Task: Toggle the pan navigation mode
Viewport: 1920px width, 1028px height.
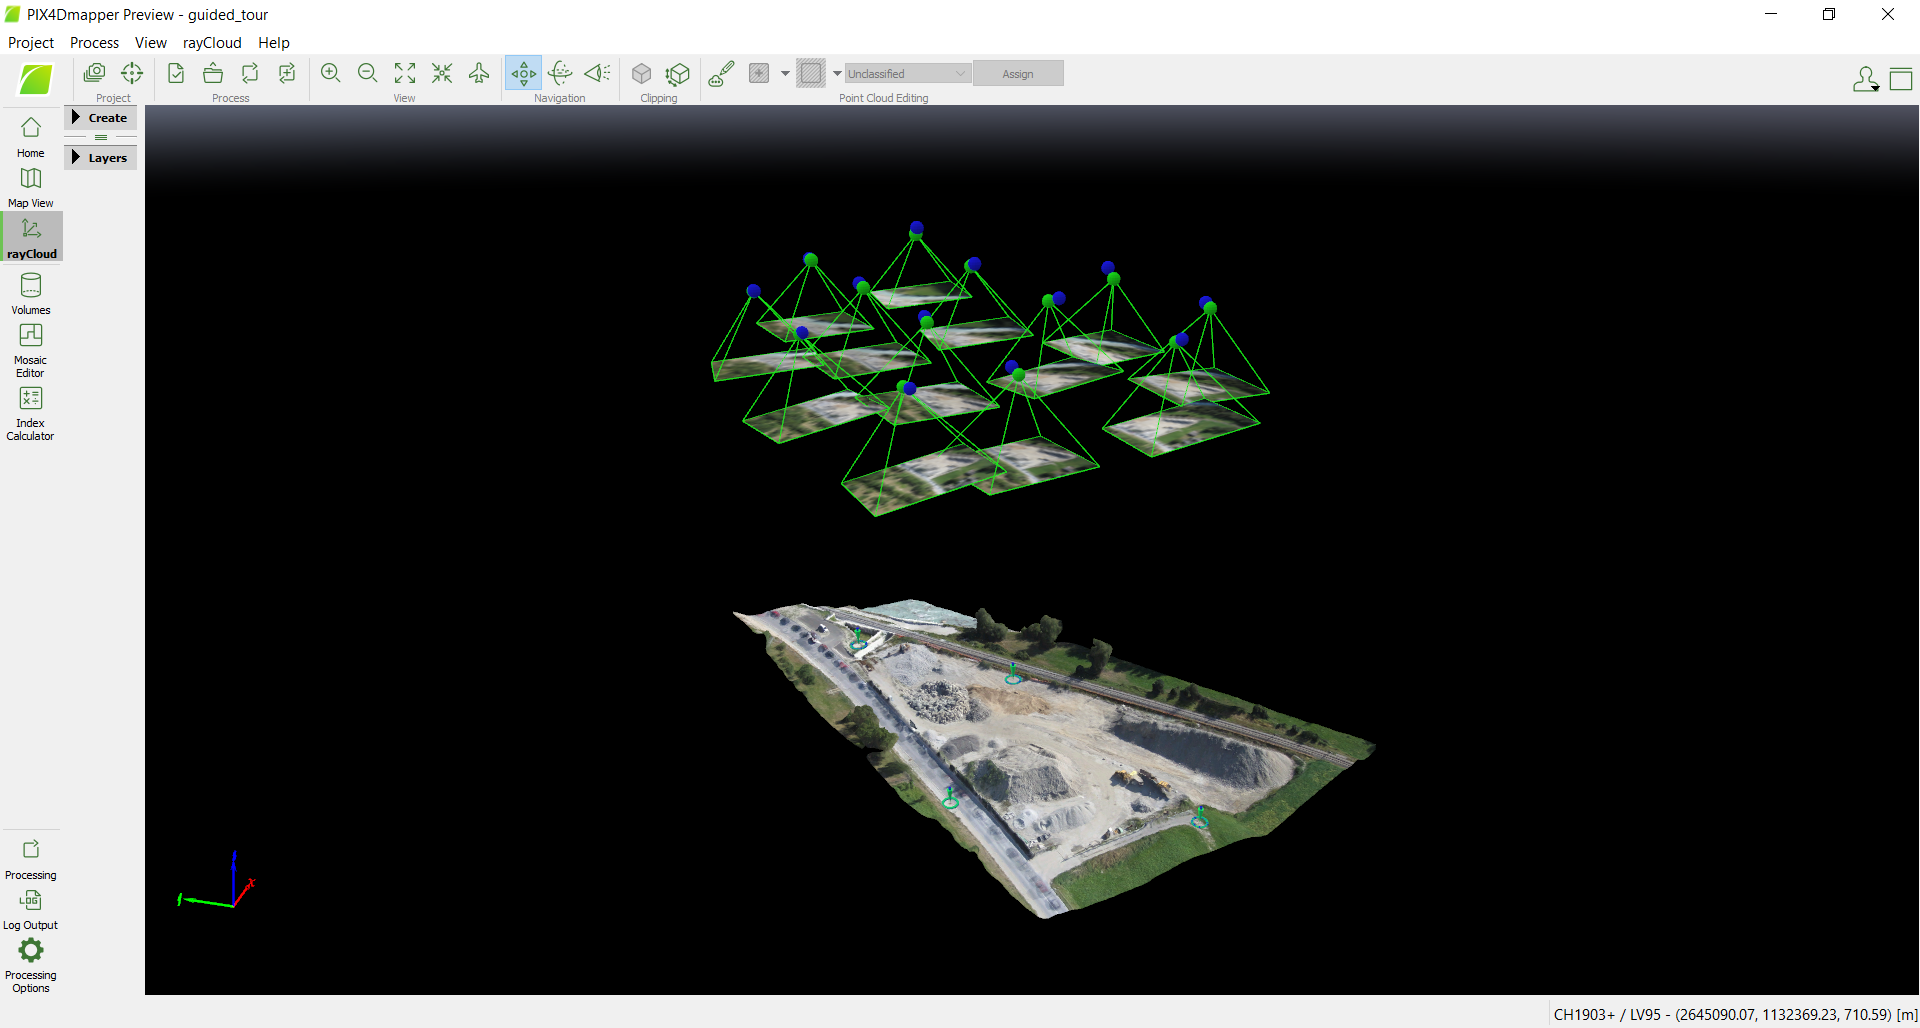Action: point(522,73)
